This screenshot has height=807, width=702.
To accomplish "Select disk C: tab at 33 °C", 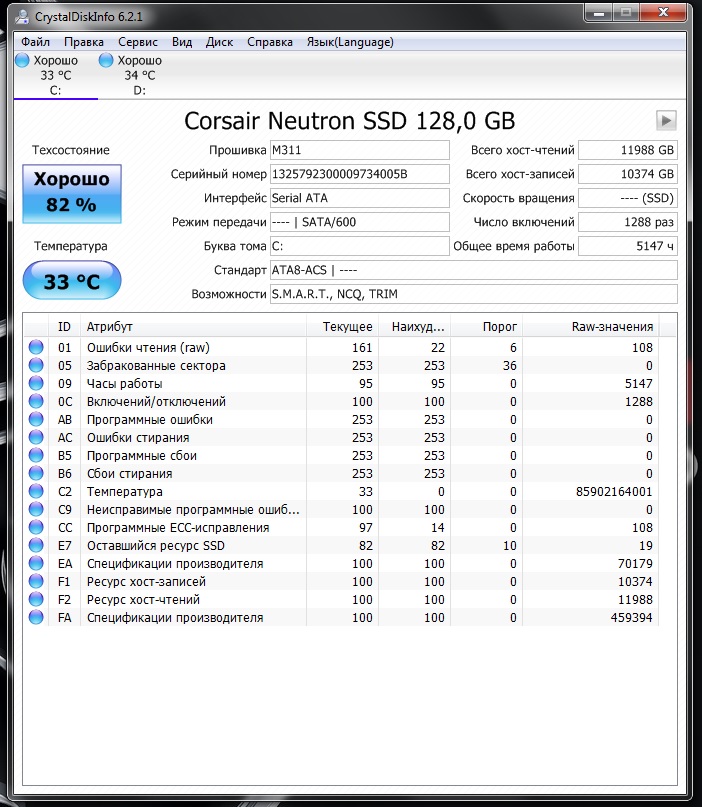I will tap(56, 75).
